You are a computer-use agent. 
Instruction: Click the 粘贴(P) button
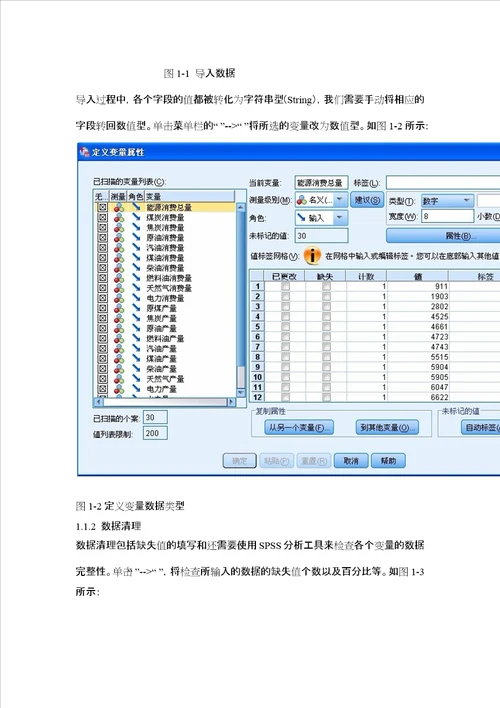(276, 461)
